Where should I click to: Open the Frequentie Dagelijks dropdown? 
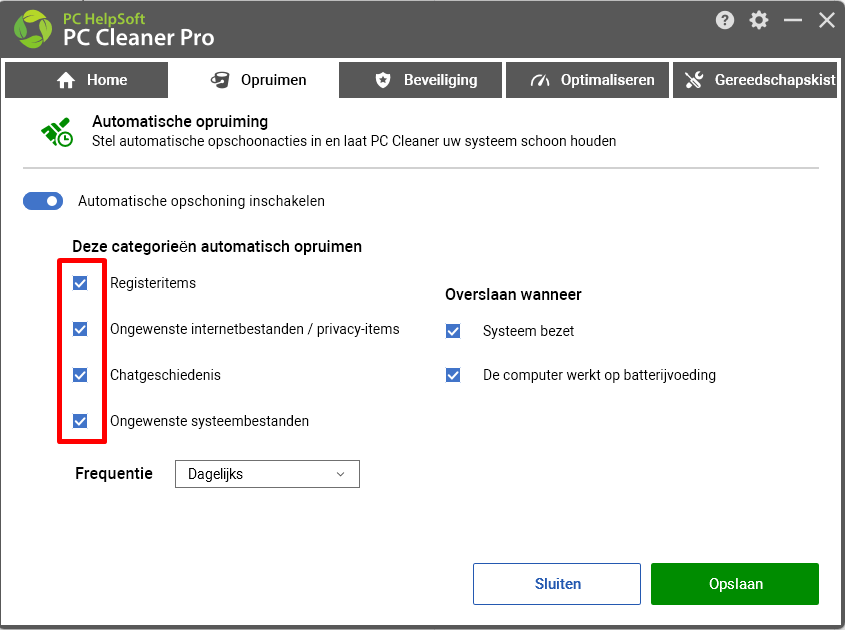click(267, 474)
